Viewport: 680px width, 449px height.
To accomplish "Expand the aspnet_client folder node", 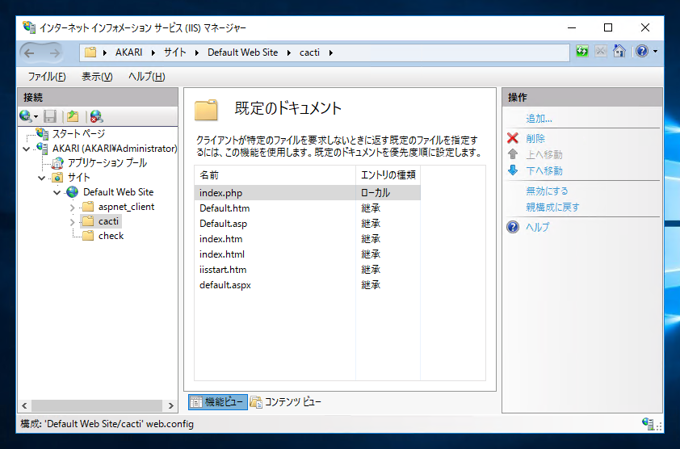I will tap(72, 207).
